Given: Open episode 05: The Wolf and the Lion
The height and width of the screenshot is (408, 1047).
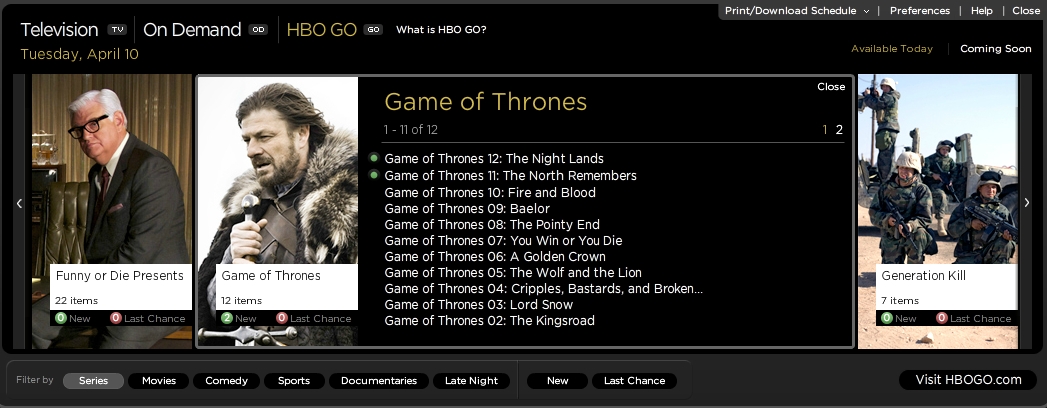Looking at the screenshot, I should 513,272.
